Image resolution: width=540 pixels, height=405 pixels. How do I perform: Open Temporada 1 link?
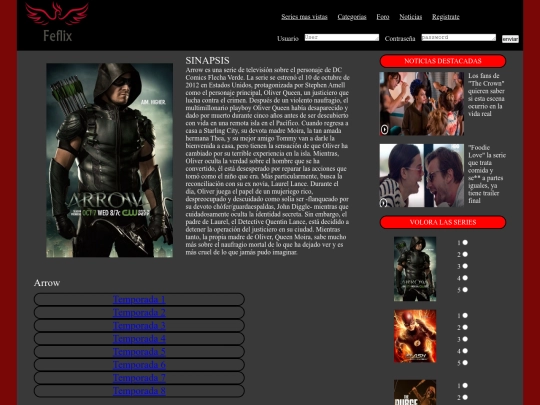tap(139, 299)
